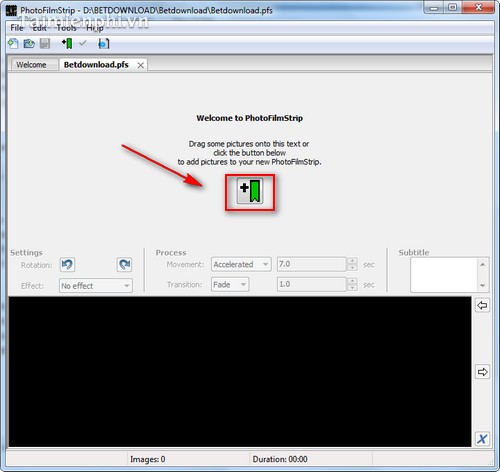This screenshot has height=472, width=500.
Task: Open the File menu
Action: (x=17, y=28)
